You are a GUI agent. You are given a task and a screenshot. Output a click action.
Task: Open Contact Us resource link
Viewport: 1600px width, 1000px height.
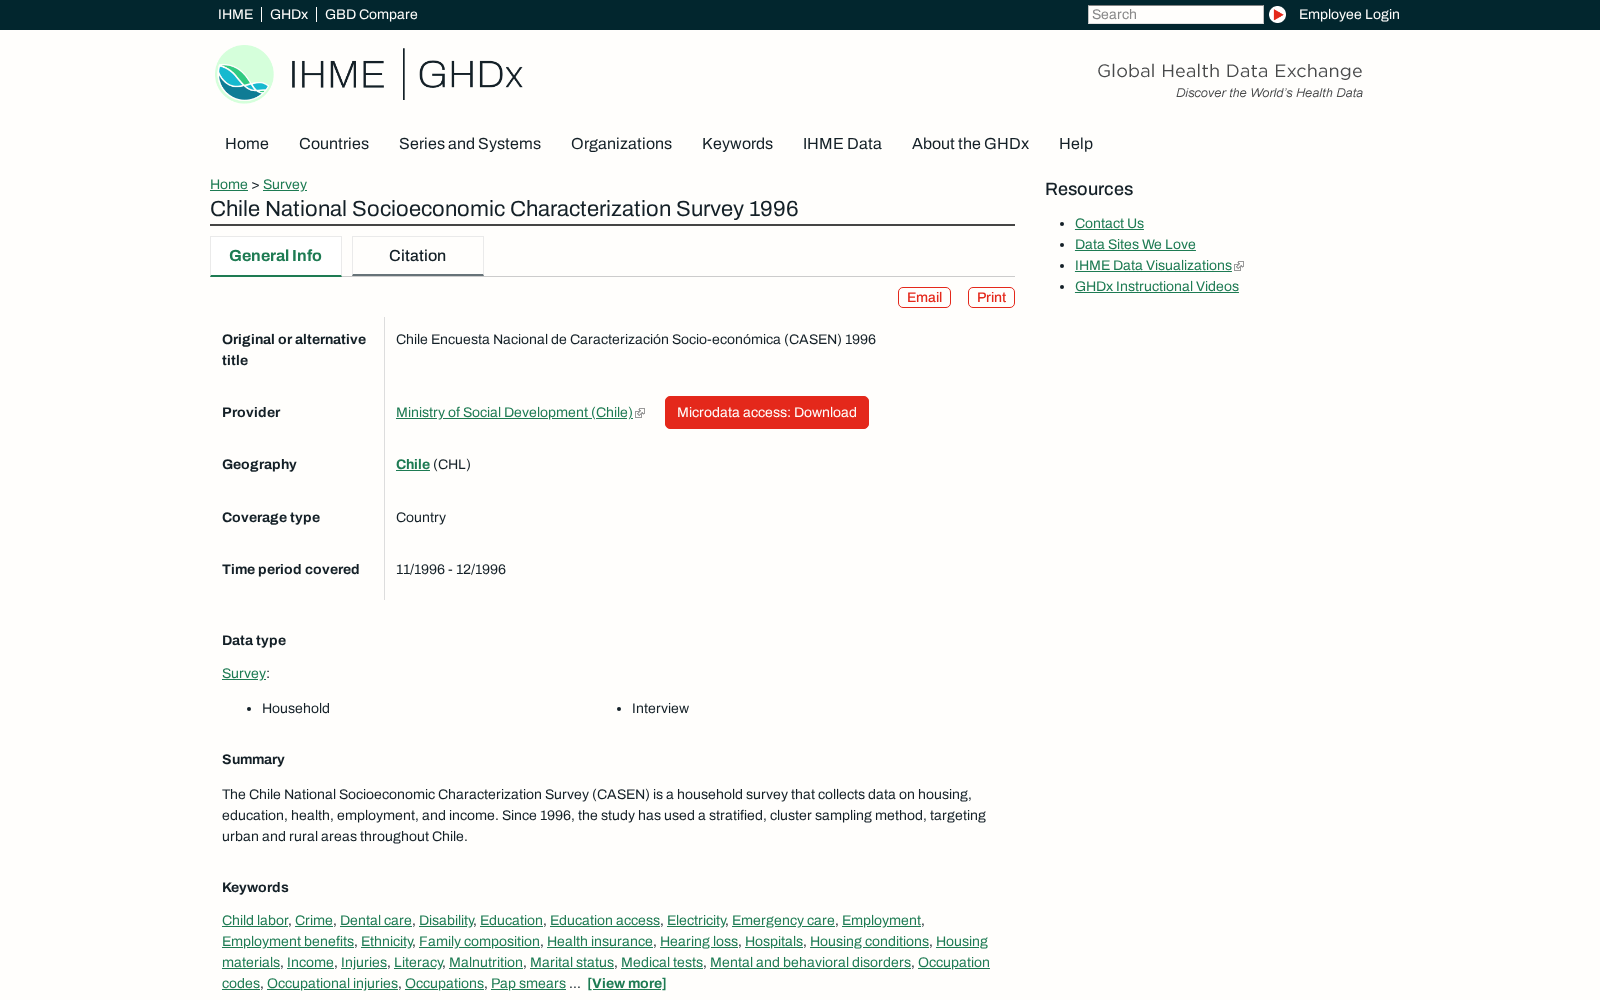click(x=1109, y=223)
